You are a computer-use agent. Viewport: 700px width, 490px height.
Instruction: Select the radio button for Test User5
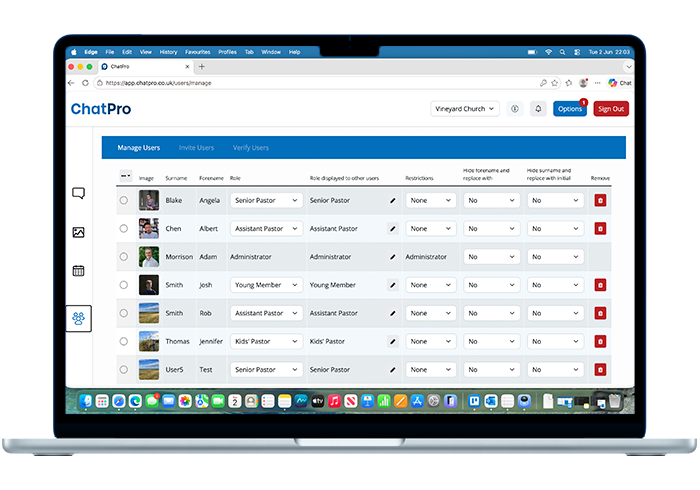(x=124, y=370)
